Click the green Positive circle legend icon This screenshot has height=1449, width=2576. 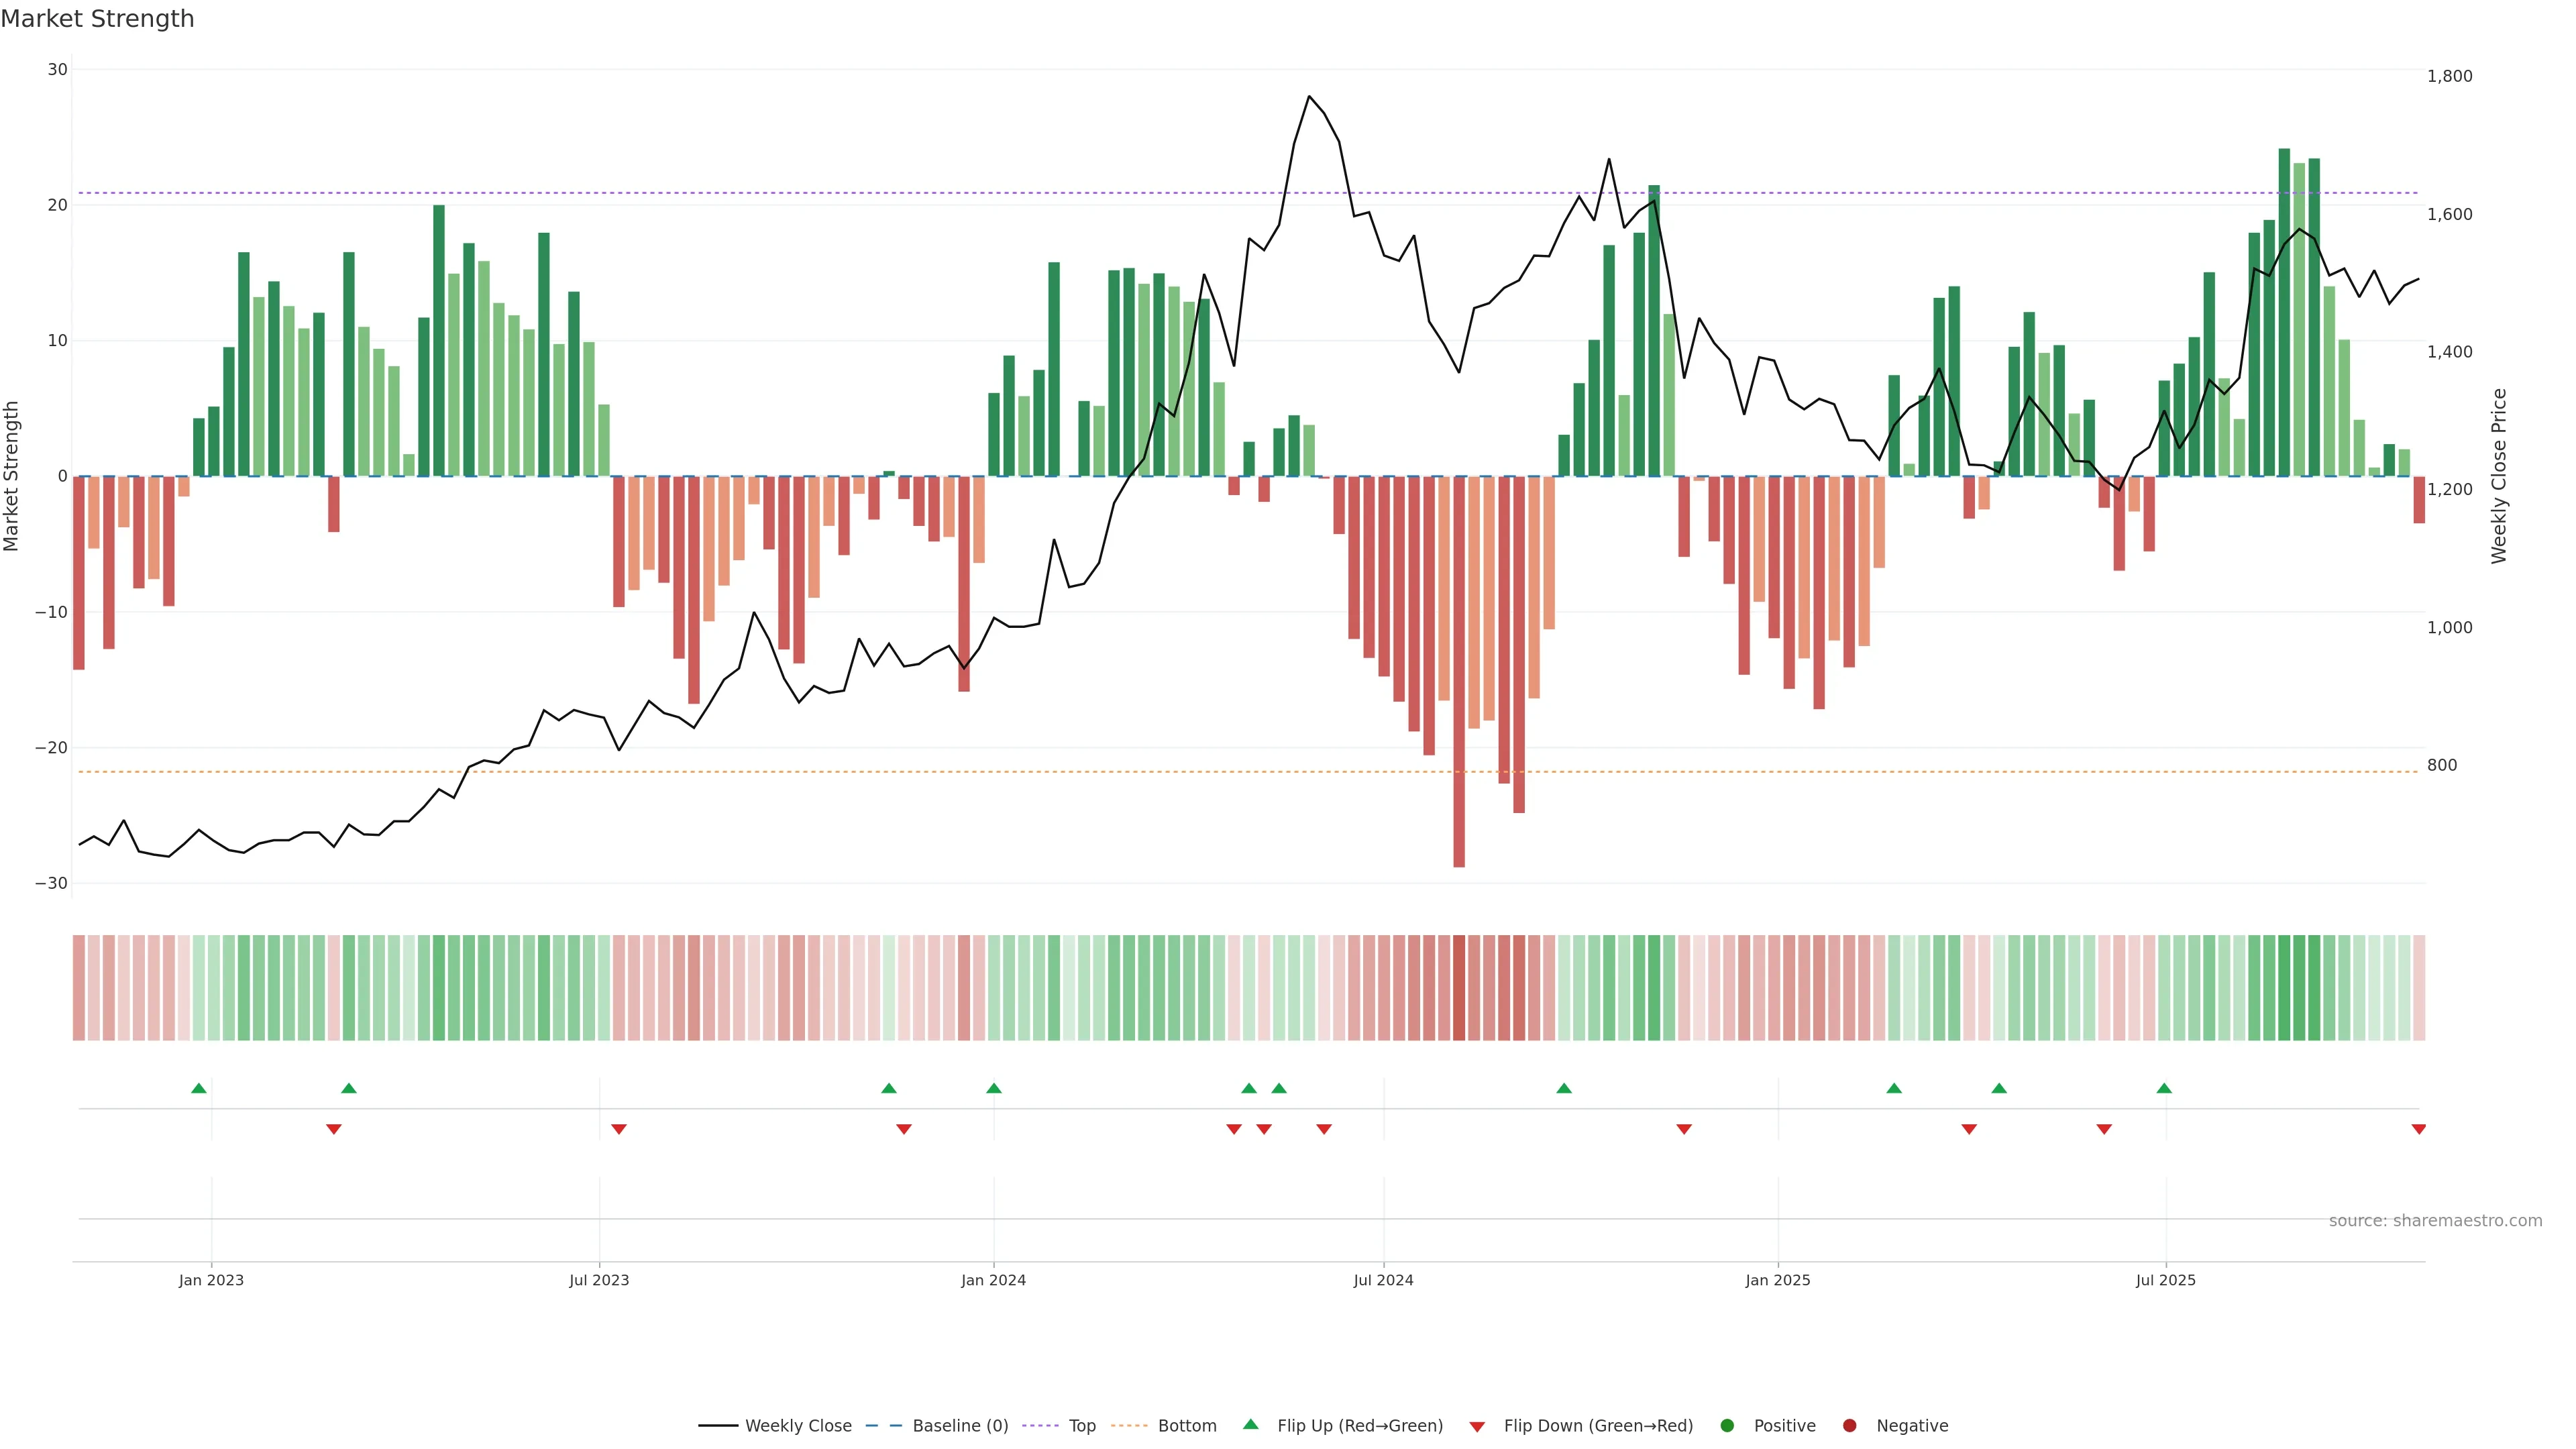tap(1727, 1426)
